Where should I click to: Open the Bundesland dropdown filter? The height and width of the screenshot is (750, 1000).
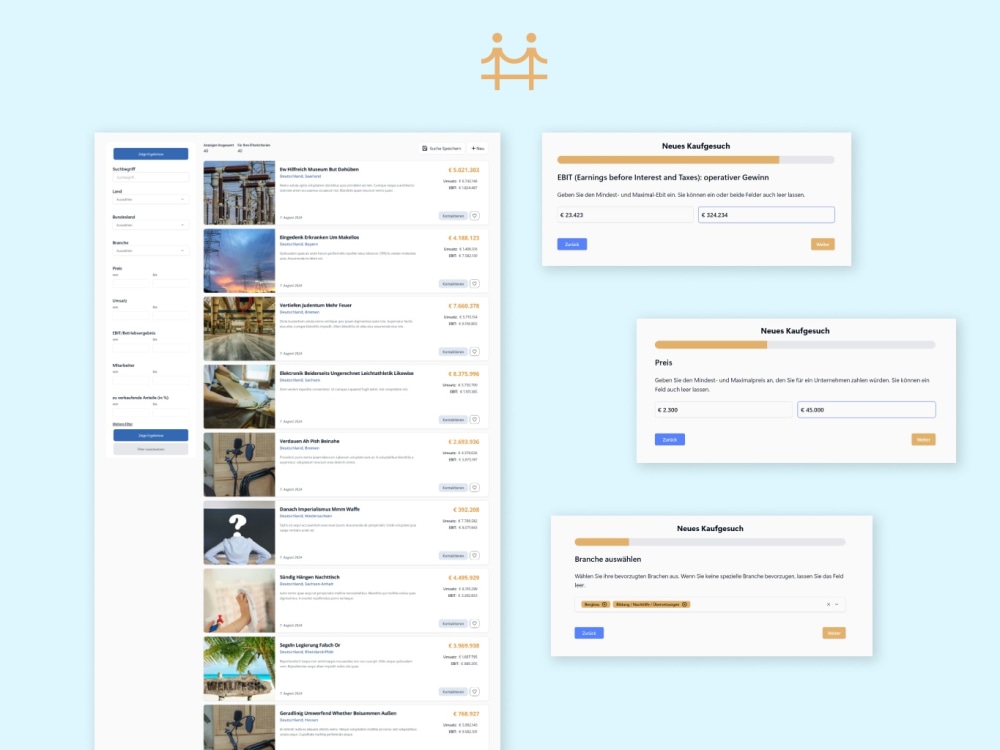[151, 225]
